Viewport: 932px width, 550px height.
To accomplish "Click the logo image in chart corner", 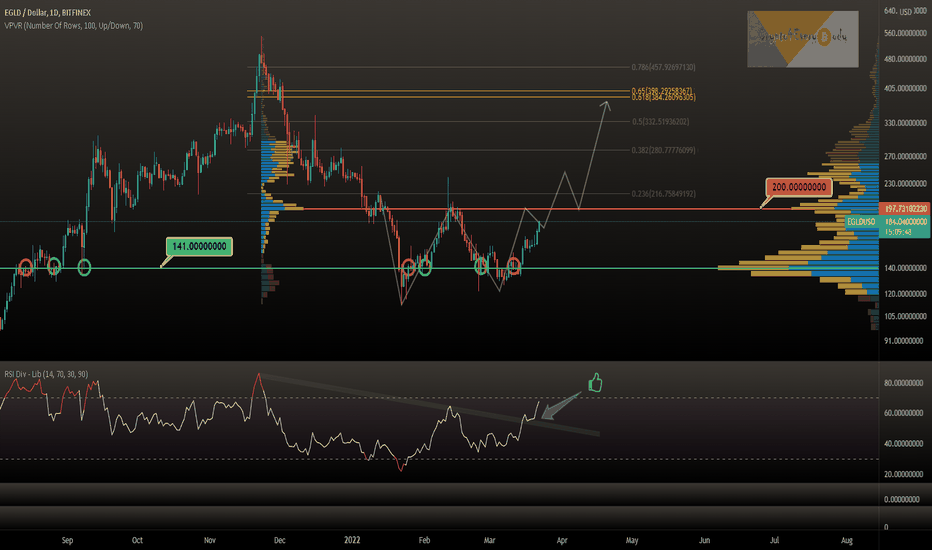I will coord(802,39).
